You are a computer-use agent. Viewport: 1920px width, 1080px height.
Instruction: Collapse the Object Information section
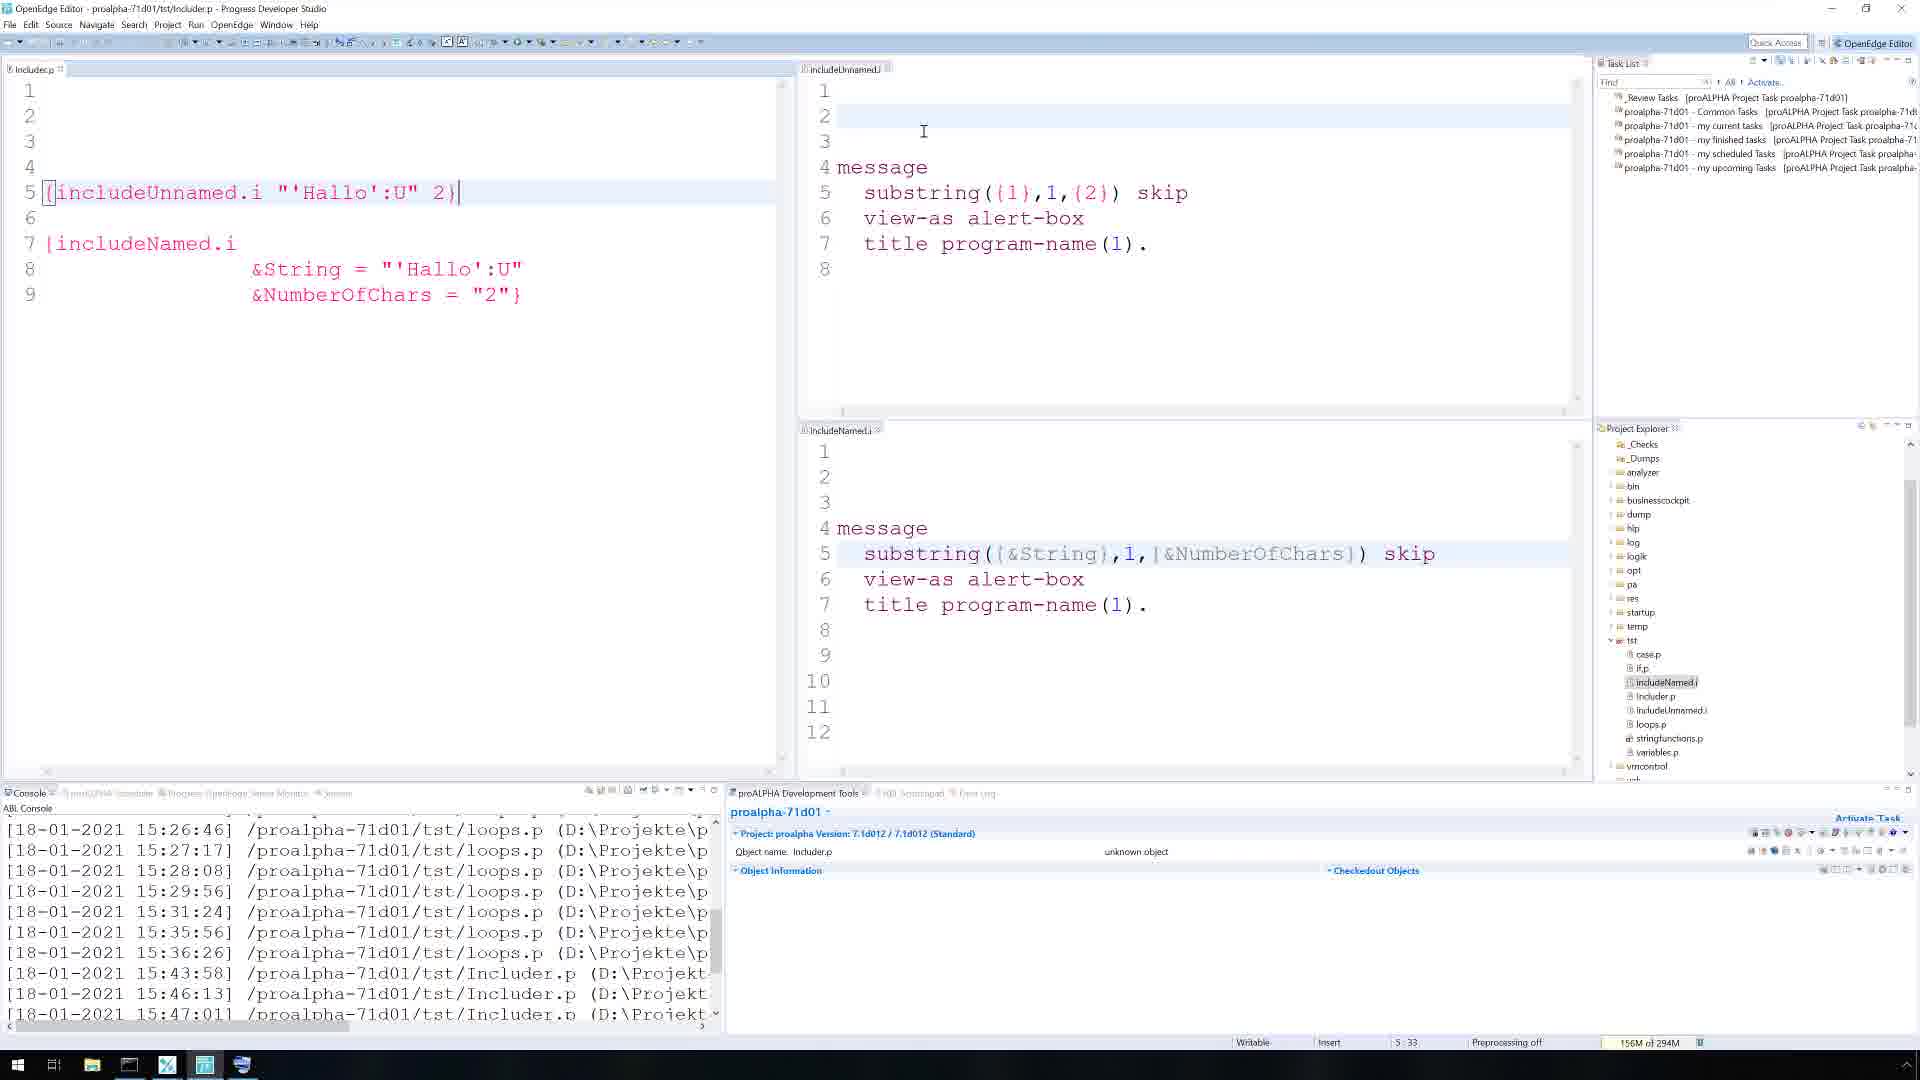coord(735,870)
